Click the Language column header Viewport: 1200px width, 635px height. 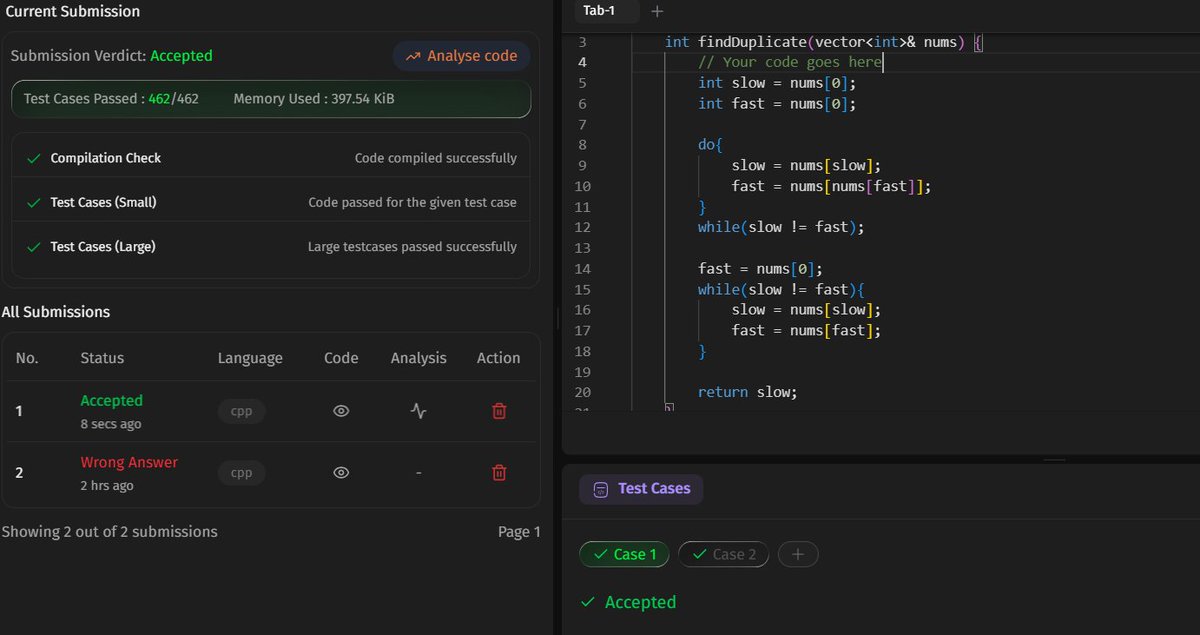coord(250,358)
